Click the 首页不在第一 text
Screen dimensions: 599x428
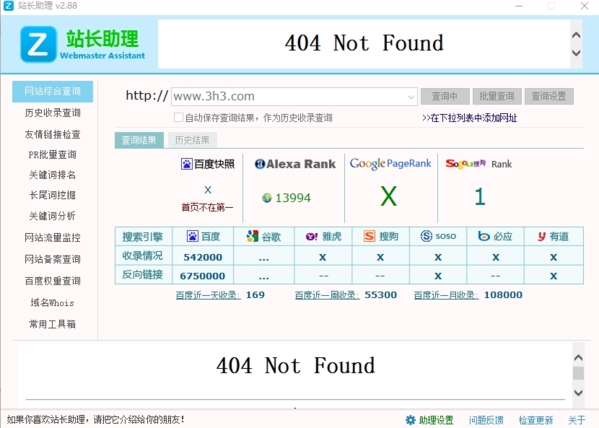coord(207,208)
